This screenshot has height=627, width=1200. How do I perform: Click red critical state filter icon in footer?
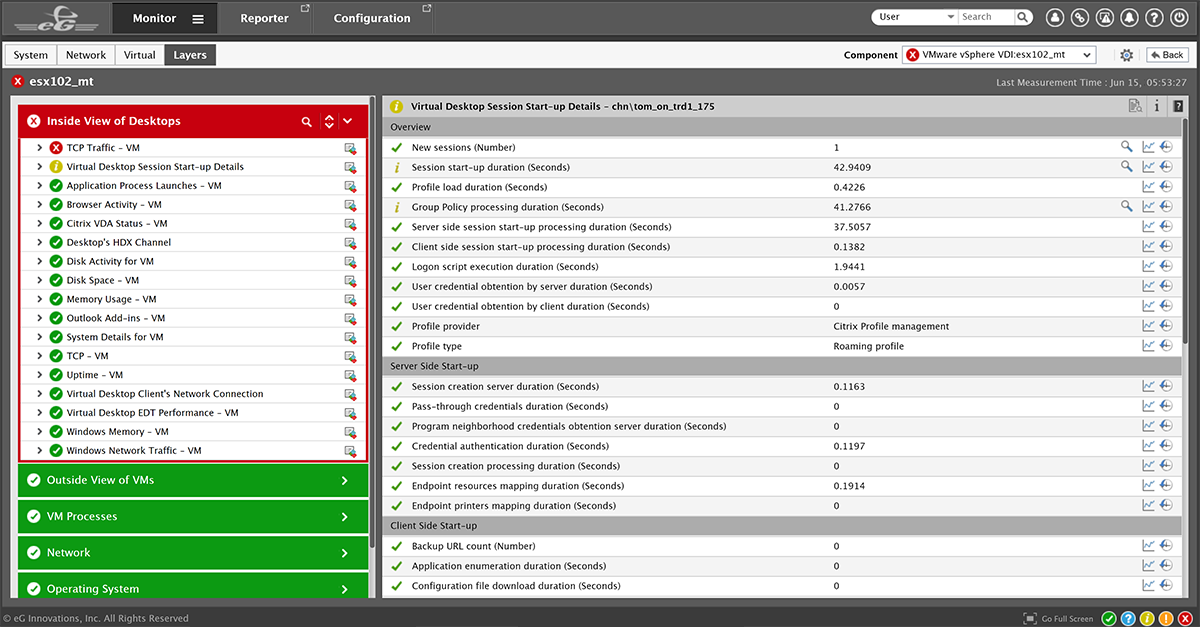pos(1185,618)
